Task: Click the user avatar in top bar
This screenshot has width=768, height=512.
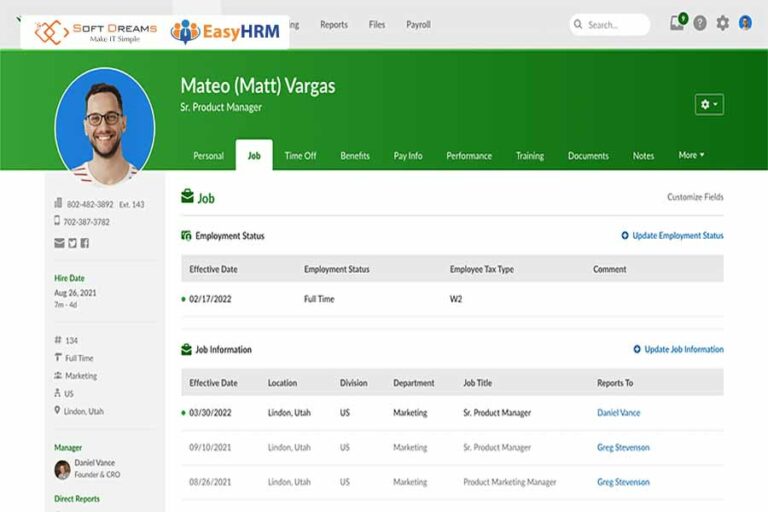Action: (x=745, y=23)
